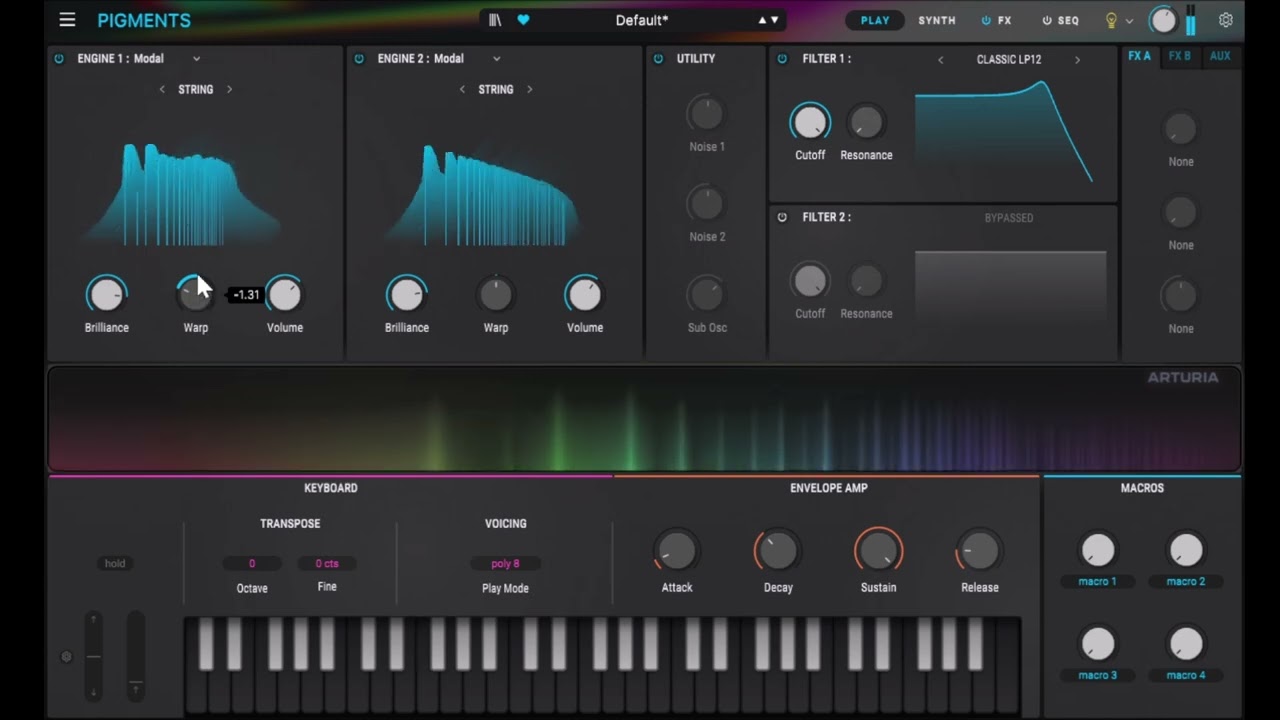Click the modulation wheel slider
Viewport: 1280px width, 720px height.
coord(135,655)
